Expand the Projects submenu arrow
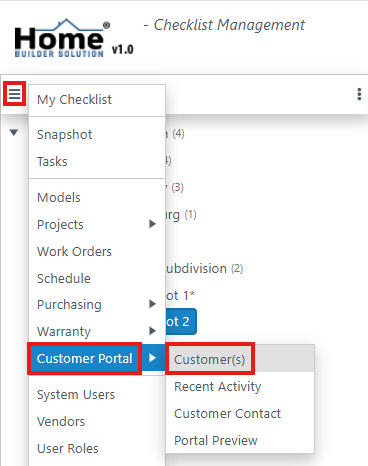This screenshot has height=466, width=368. 152,224
